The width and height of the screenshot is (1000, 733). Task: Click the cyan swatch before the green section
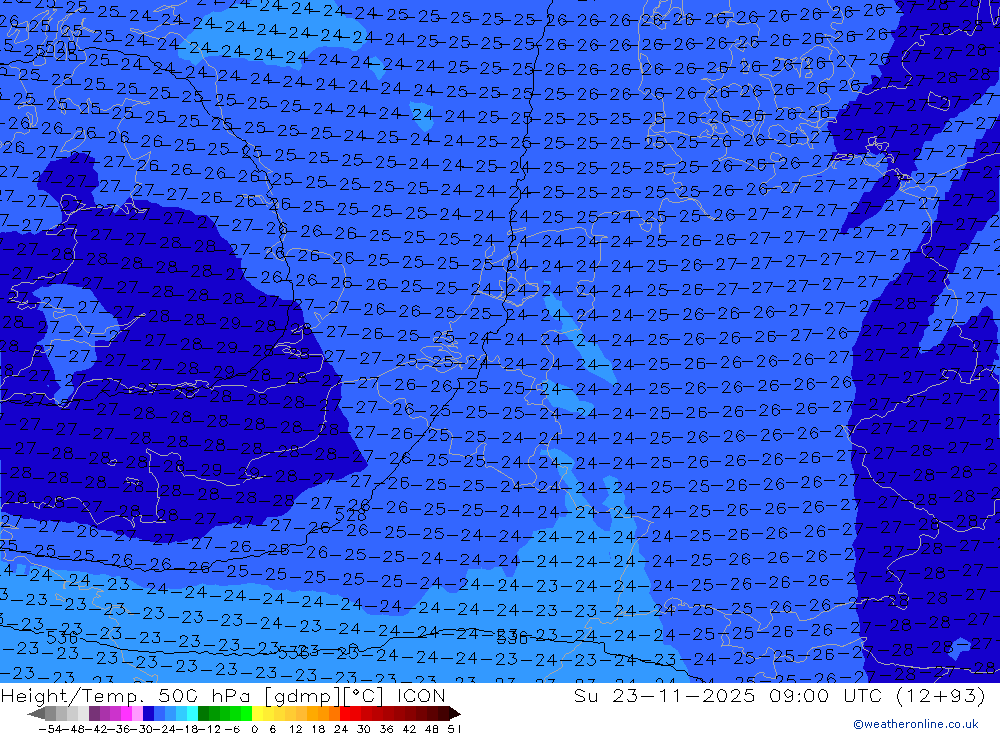192,713
